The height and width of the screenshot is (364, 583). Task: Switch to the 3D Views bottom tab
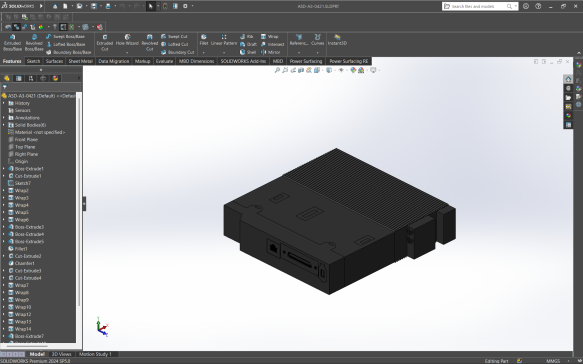coord(61,354)
